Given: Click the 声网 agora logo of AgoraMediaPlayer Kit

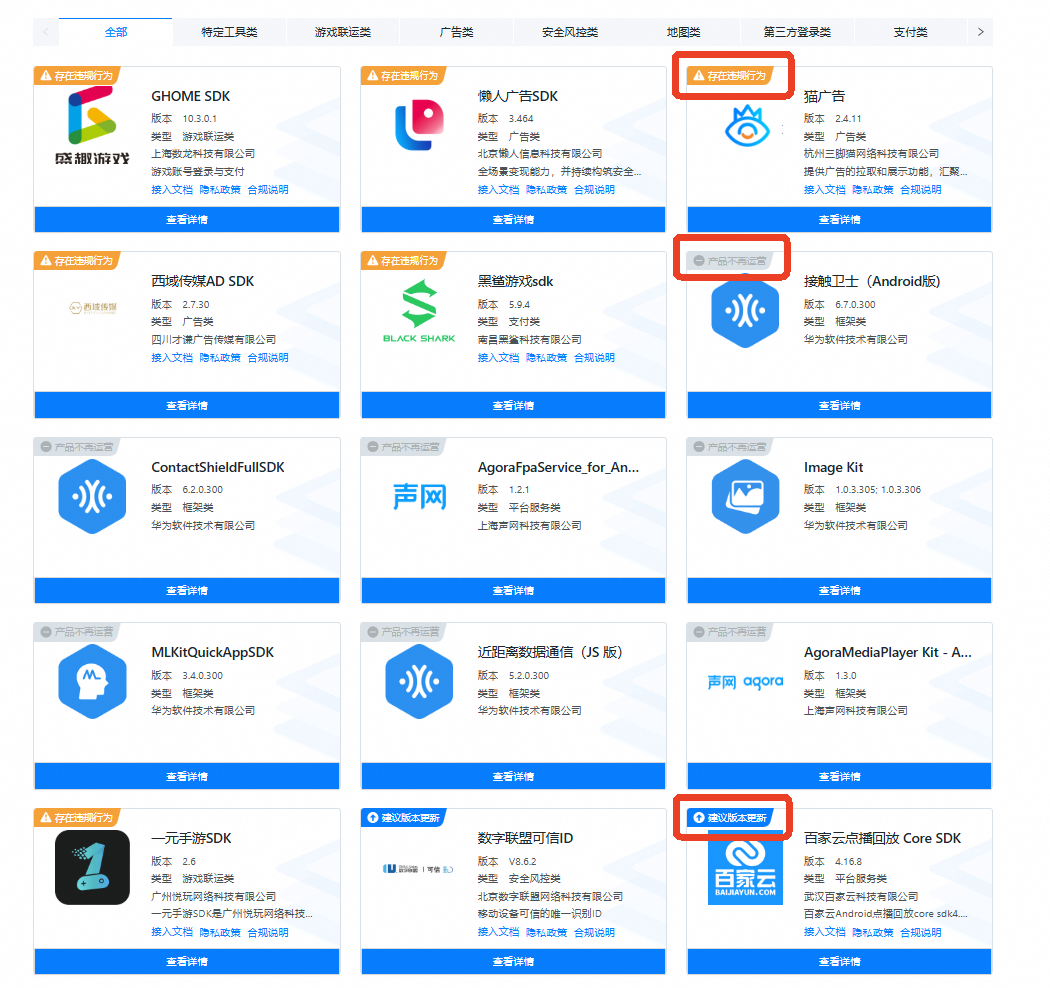Looking at the screenshot, I should click(x=745, y=682).
